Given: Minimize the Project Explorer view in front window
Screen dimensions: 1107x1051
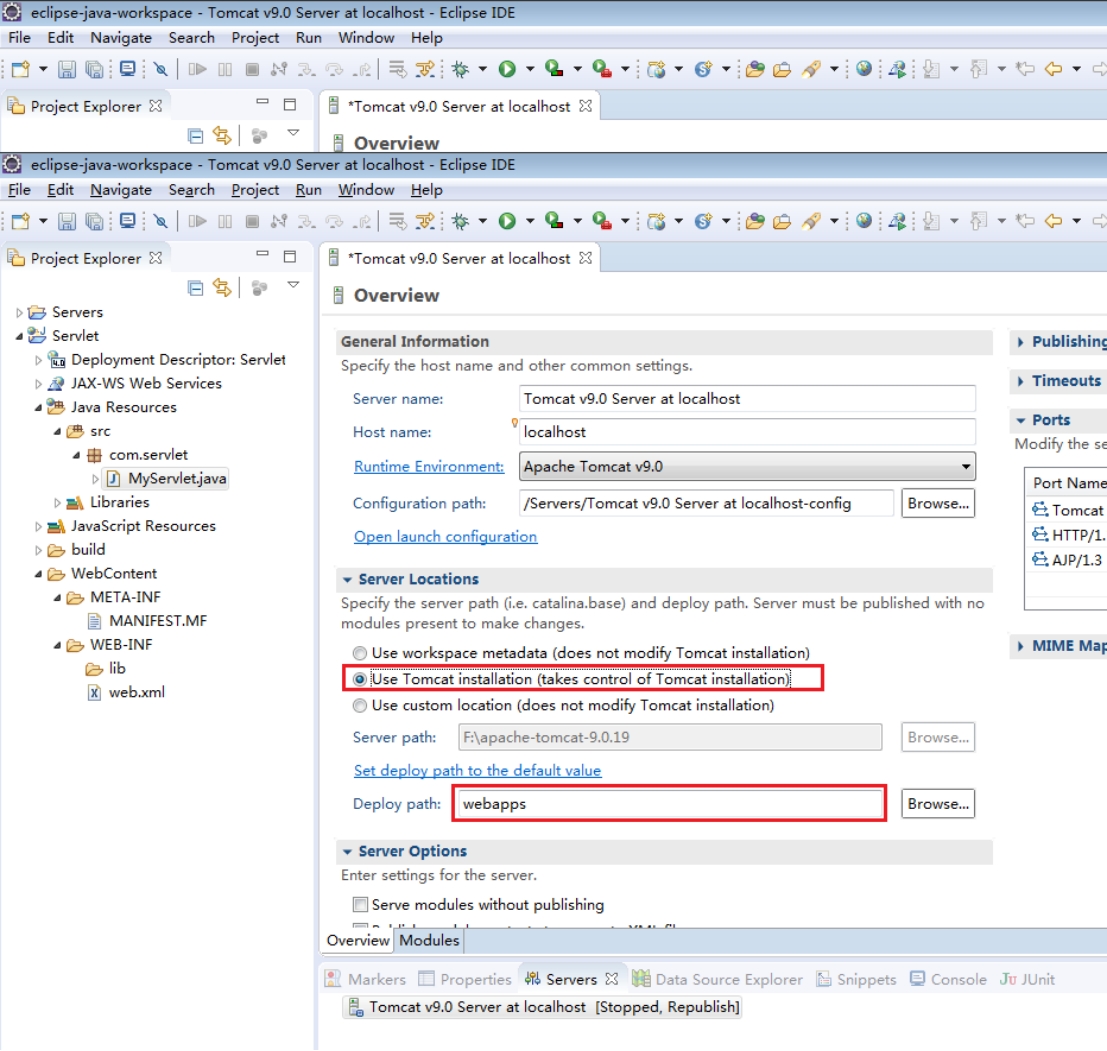Looking at the screenshot, I should click(x=263, y=253).
